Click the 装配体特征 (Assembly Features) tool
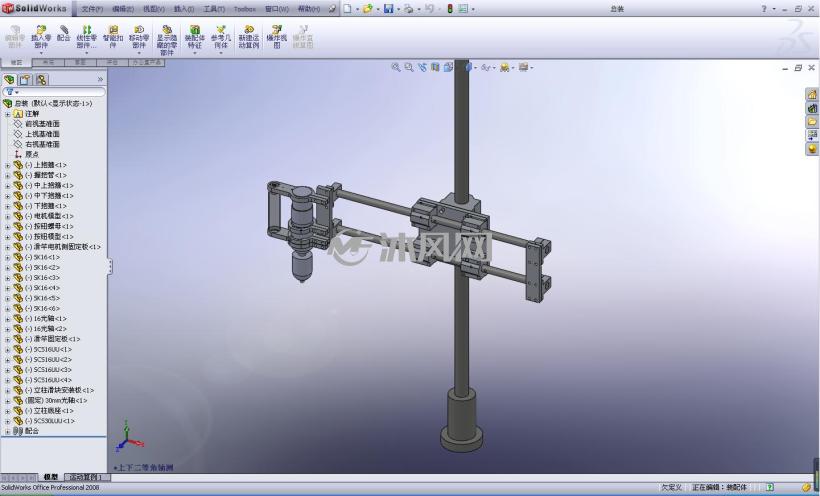 195,37
